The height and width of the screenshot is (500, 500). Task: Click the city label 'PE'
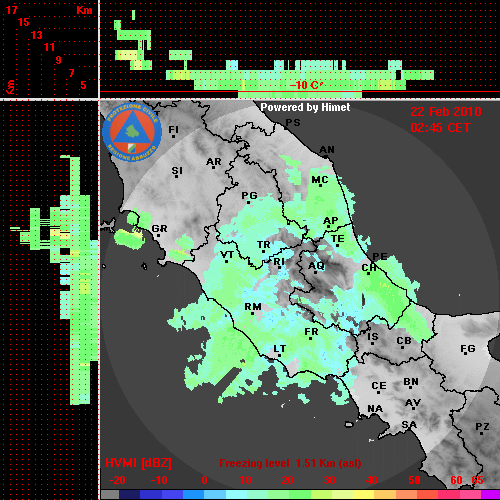coord(380,256)
